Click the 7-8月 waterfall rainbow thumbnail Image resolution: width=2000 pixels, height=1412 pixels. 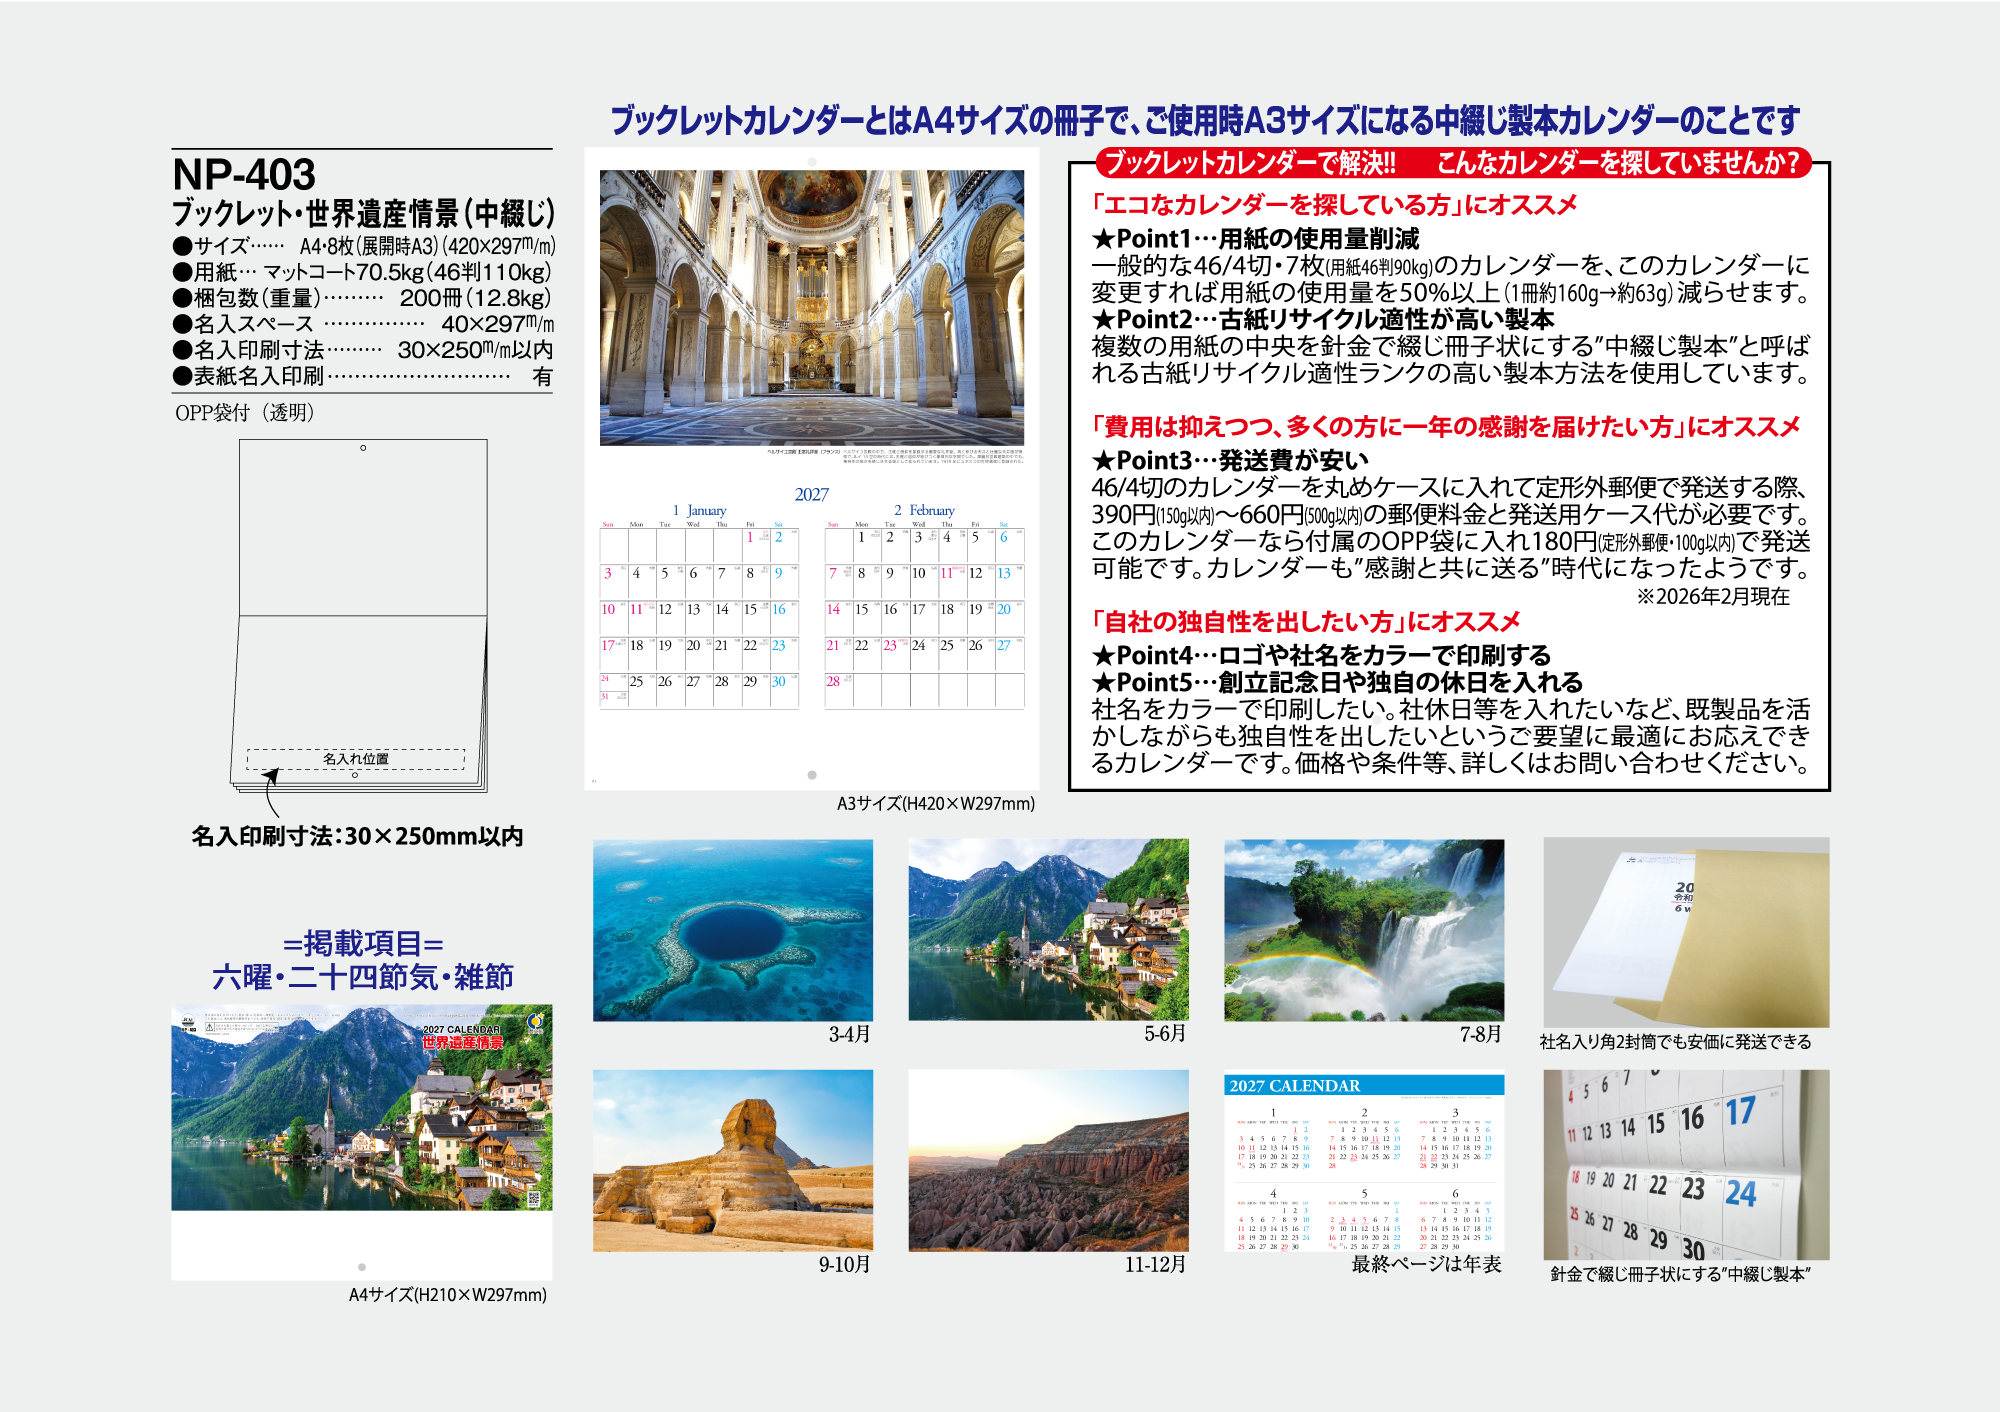pyautogui.click(x=1364, y=930)
